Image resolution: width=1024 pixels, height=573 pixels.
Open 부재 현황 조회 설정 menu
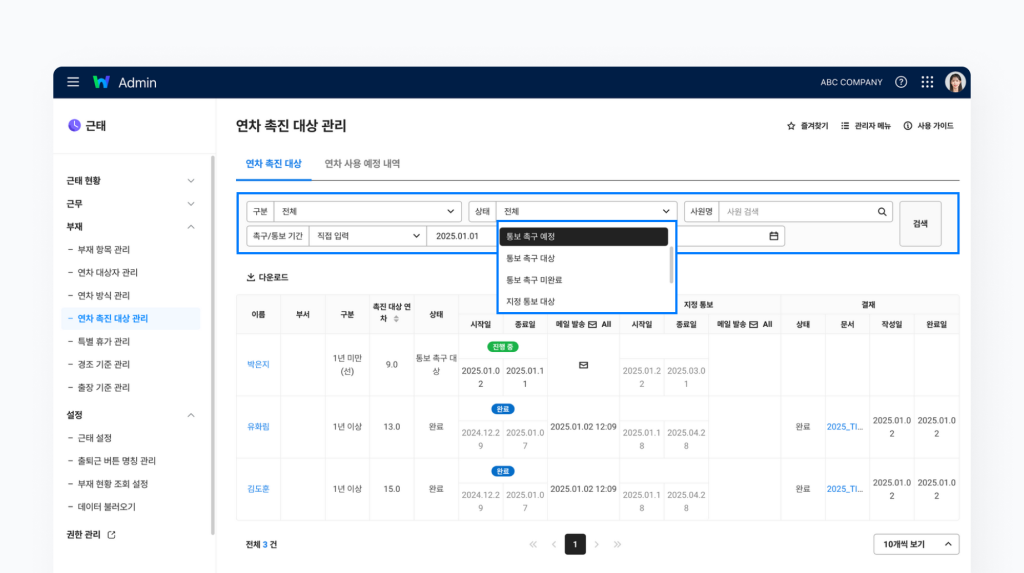(x=113, y=484)
